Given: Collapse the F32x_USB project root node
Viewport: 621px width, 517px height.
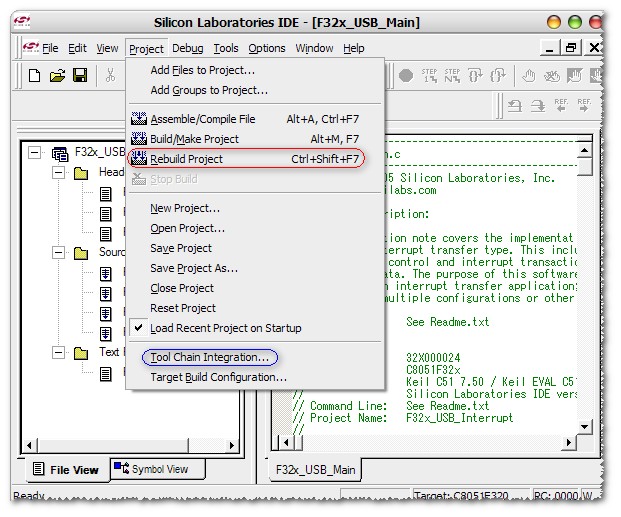Looking at the screenshot, I should 34,153.
